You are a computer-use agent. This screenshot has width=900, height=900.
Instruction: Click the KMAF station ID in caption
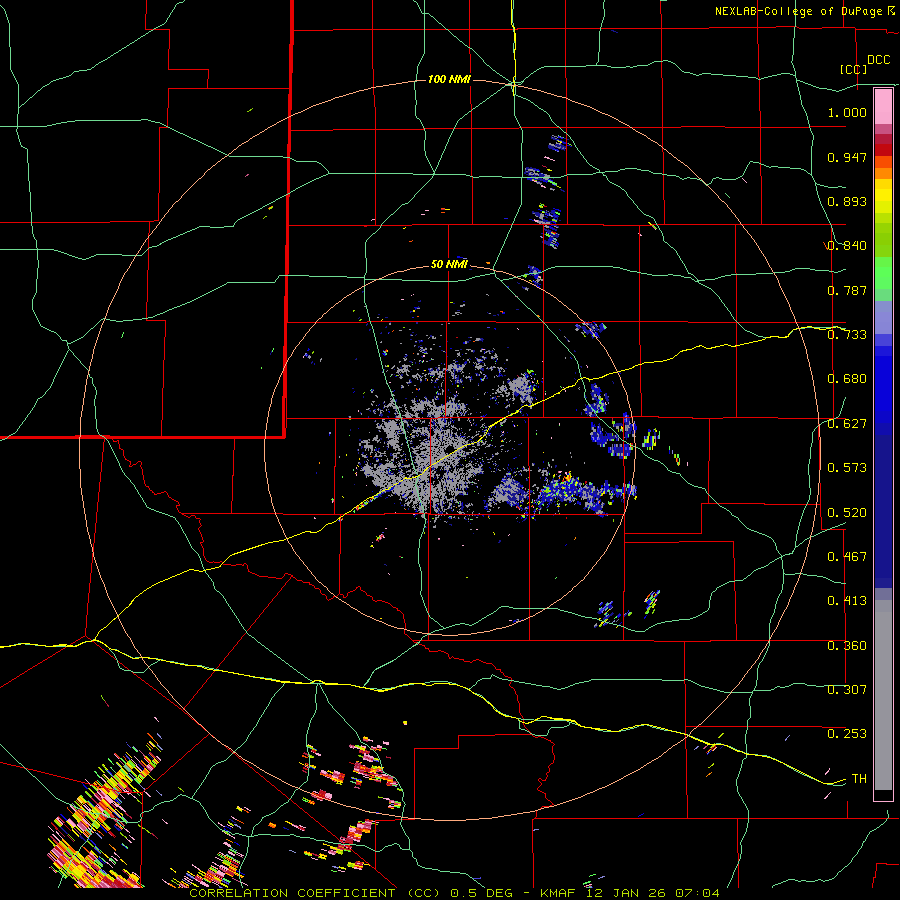point(560,893)
